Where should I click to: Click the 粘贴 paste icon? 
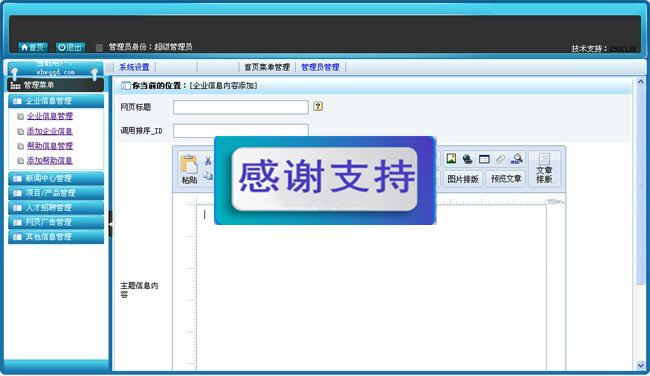coord(189,169)
